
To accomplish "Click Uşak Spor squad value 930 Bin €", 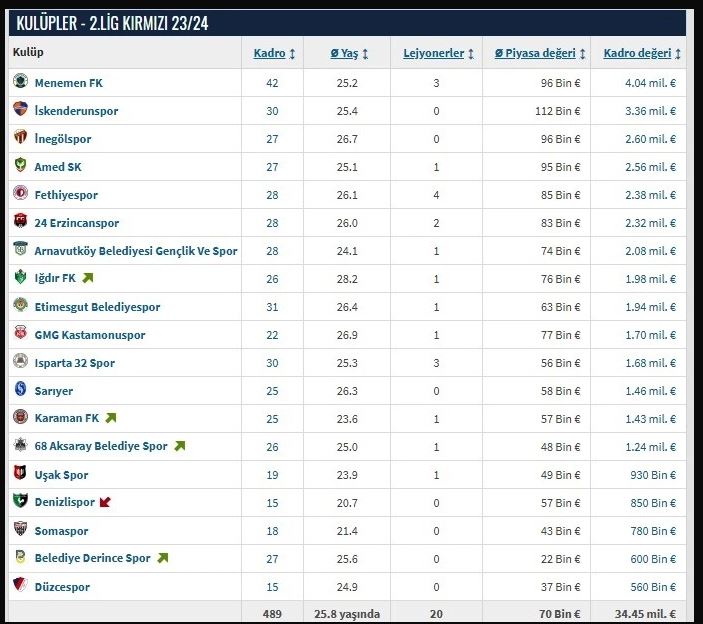I will [653, 475].
